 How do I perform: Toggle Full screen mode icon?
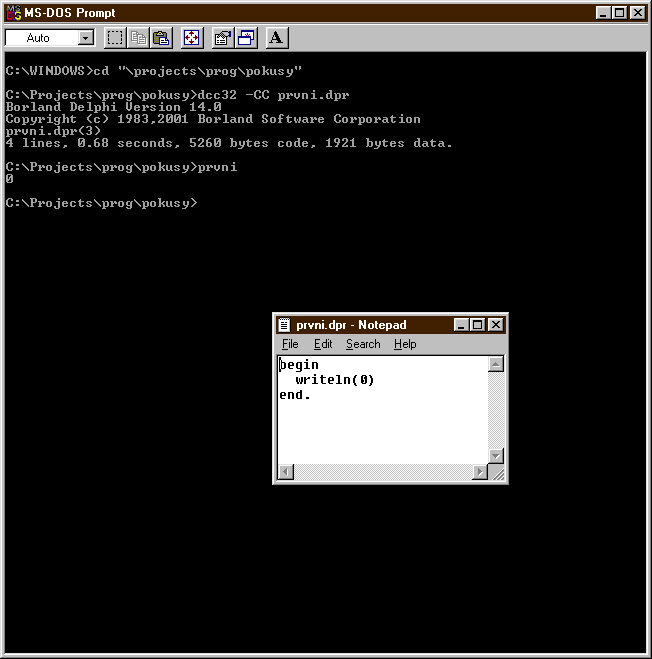[x=192, y=38]
